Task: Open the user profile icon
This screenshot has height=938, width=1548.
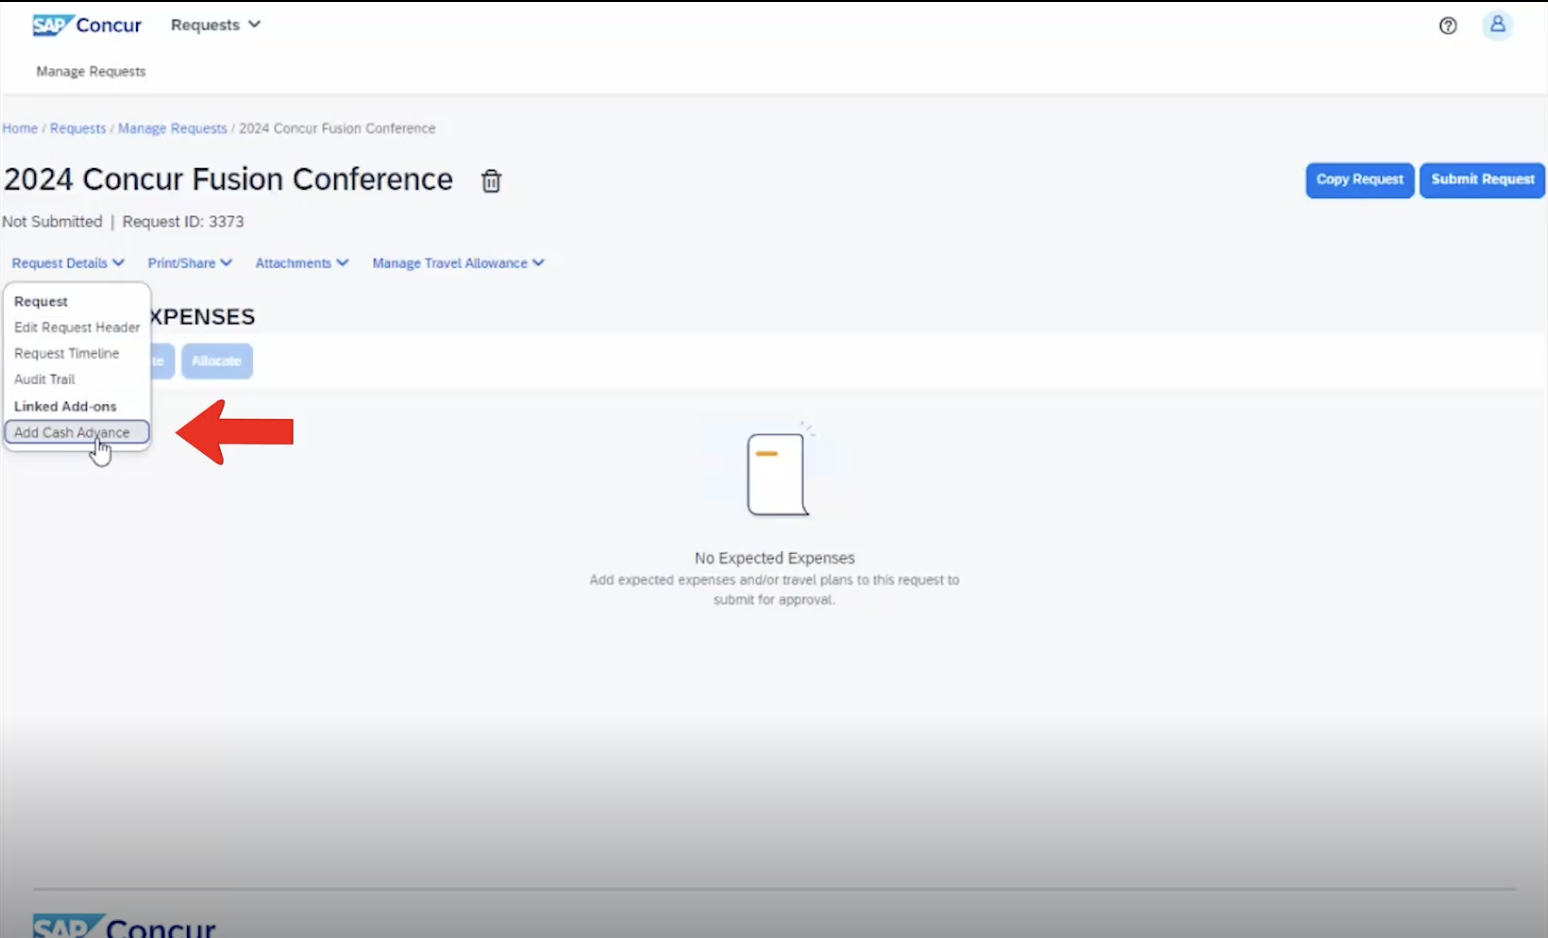Action: click(1497, 25)
